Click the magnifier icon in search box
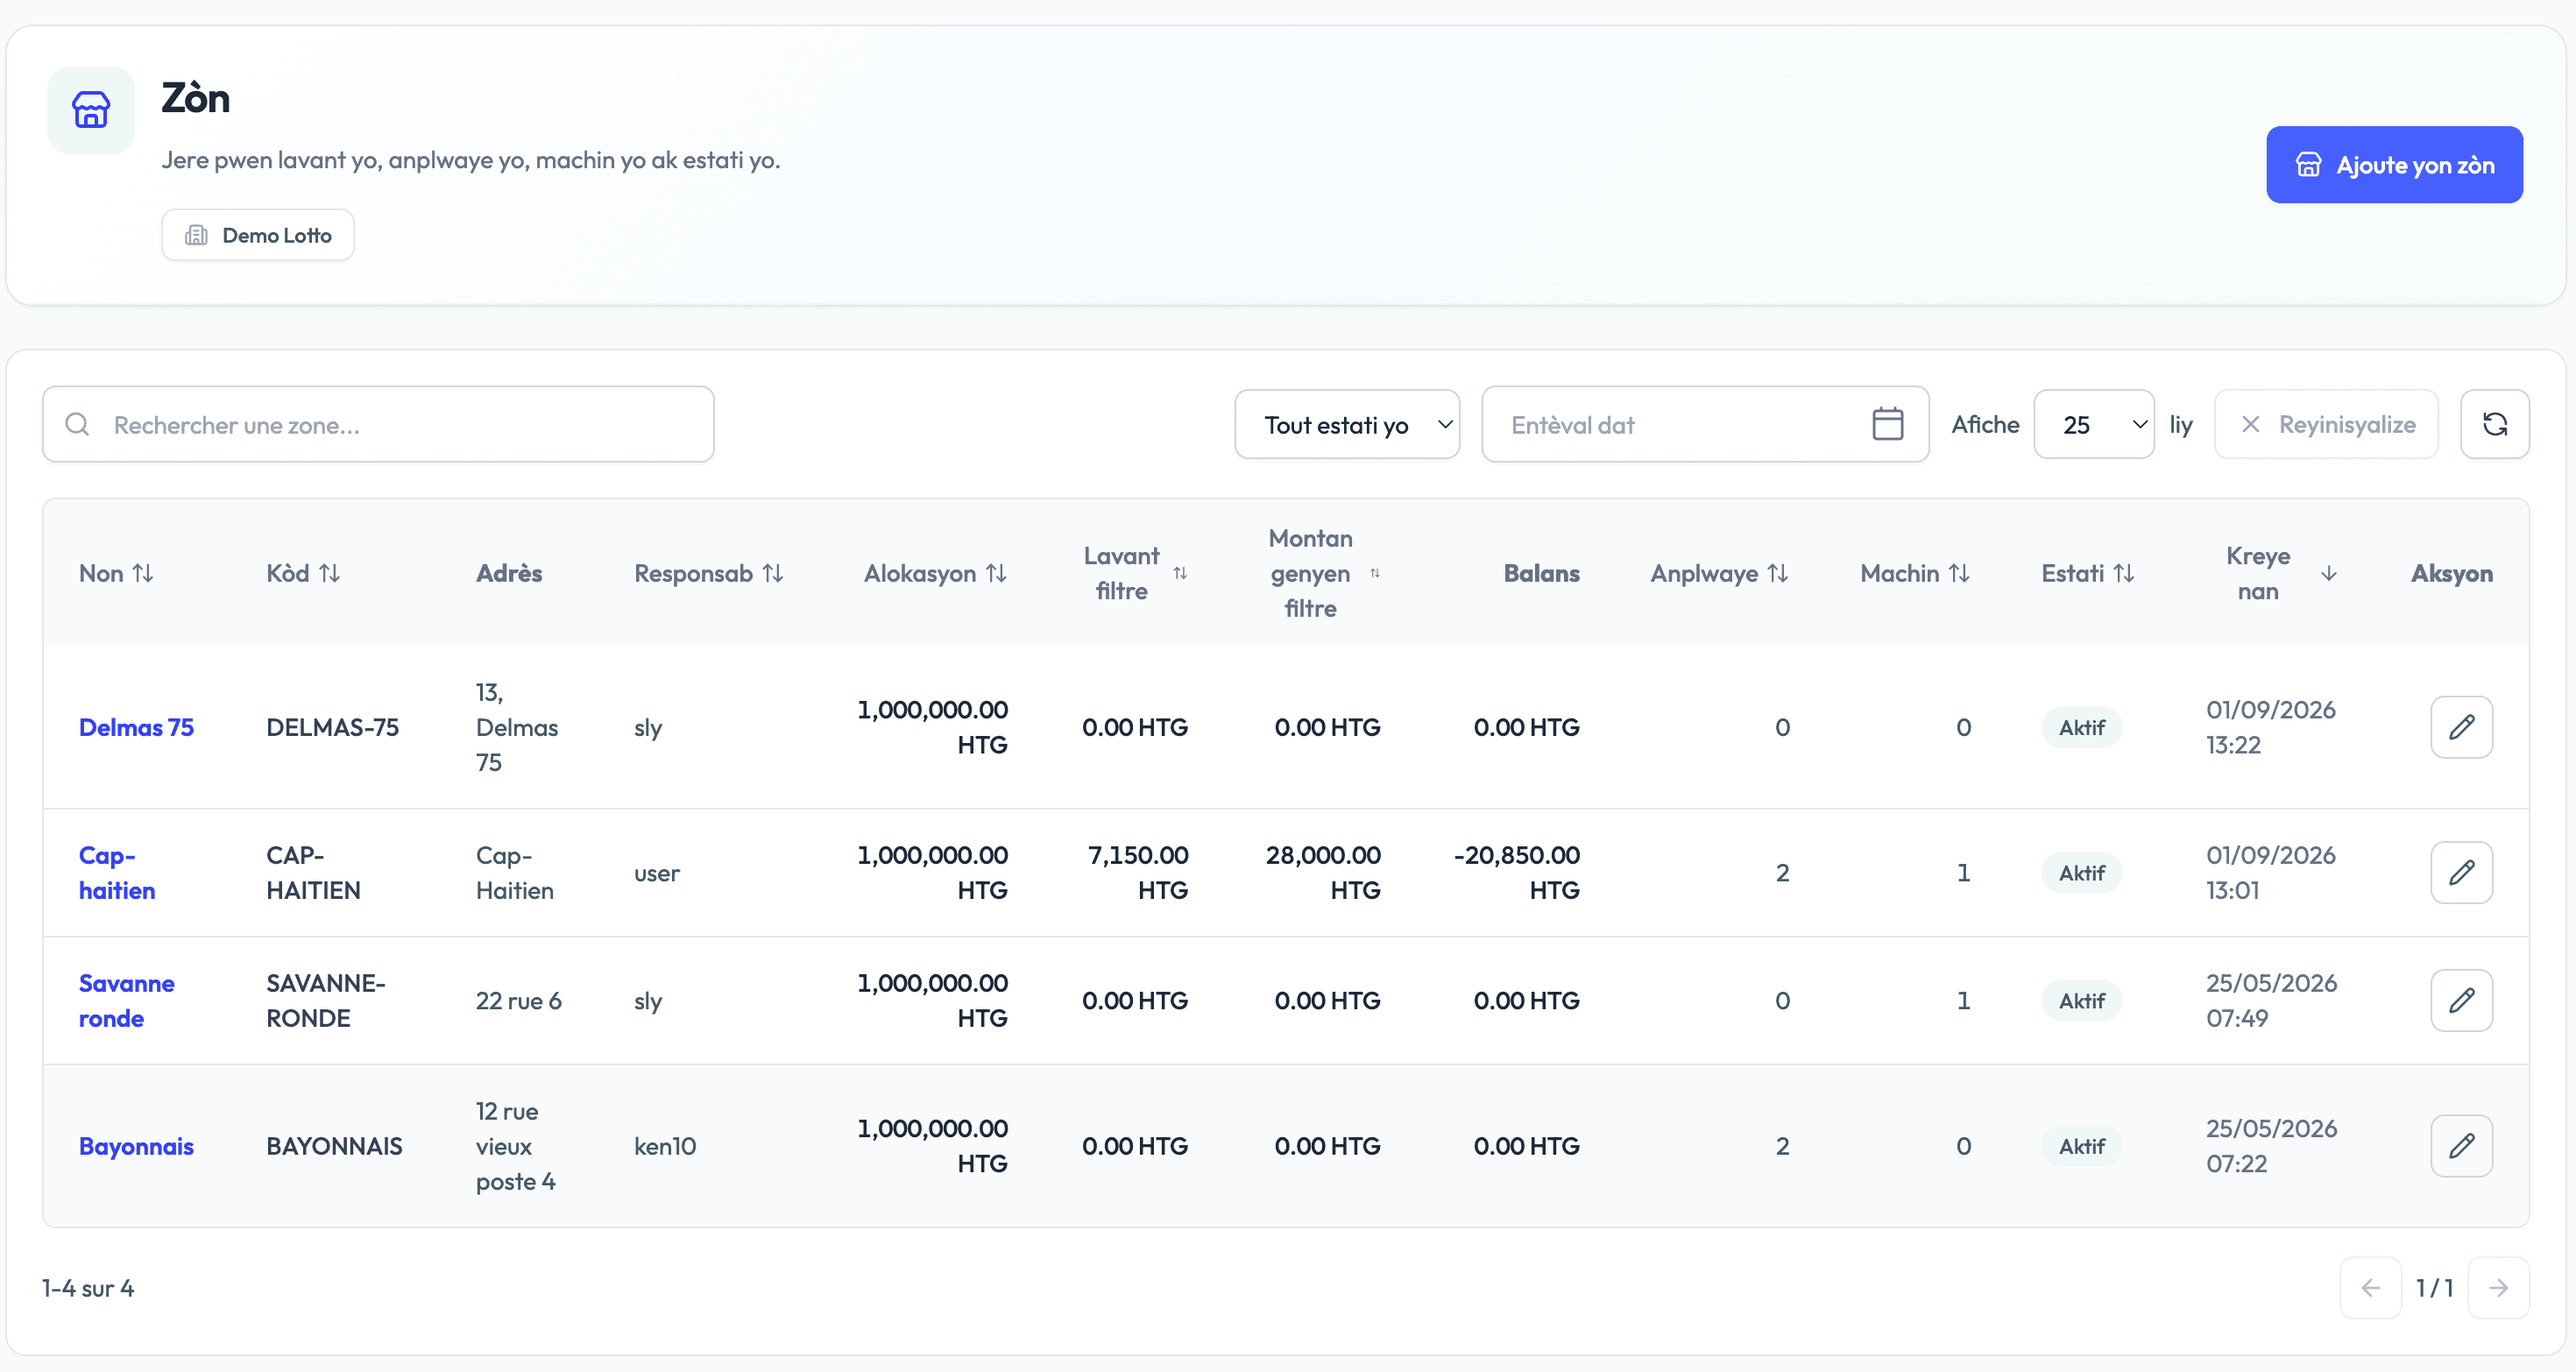Viewport: 2576px width, 1372px height. pos(78,424)
